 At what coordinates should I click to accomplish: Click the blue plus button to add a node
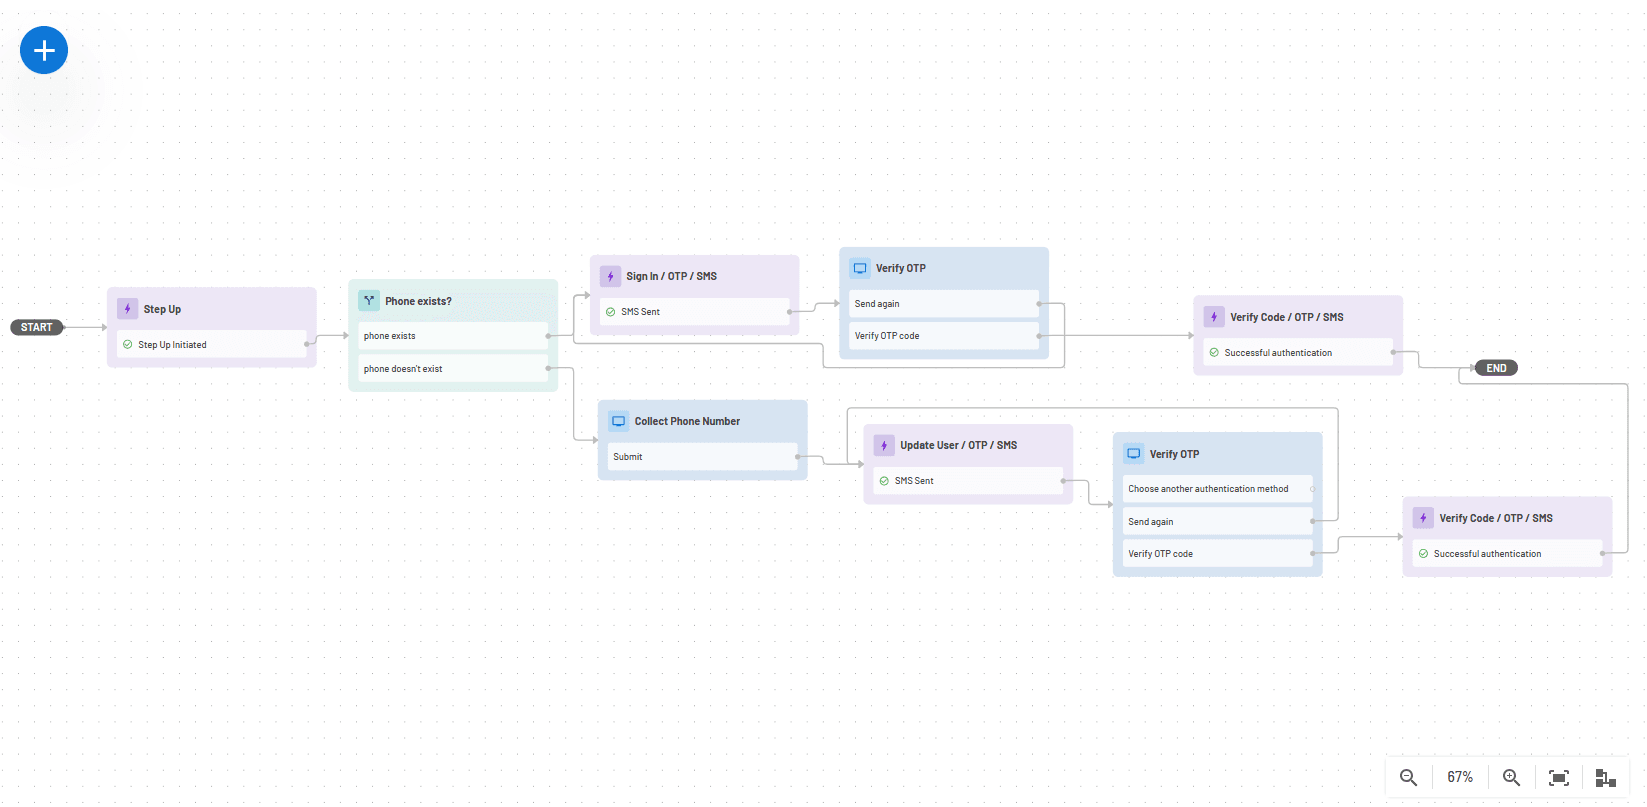[x=43, y=50]
